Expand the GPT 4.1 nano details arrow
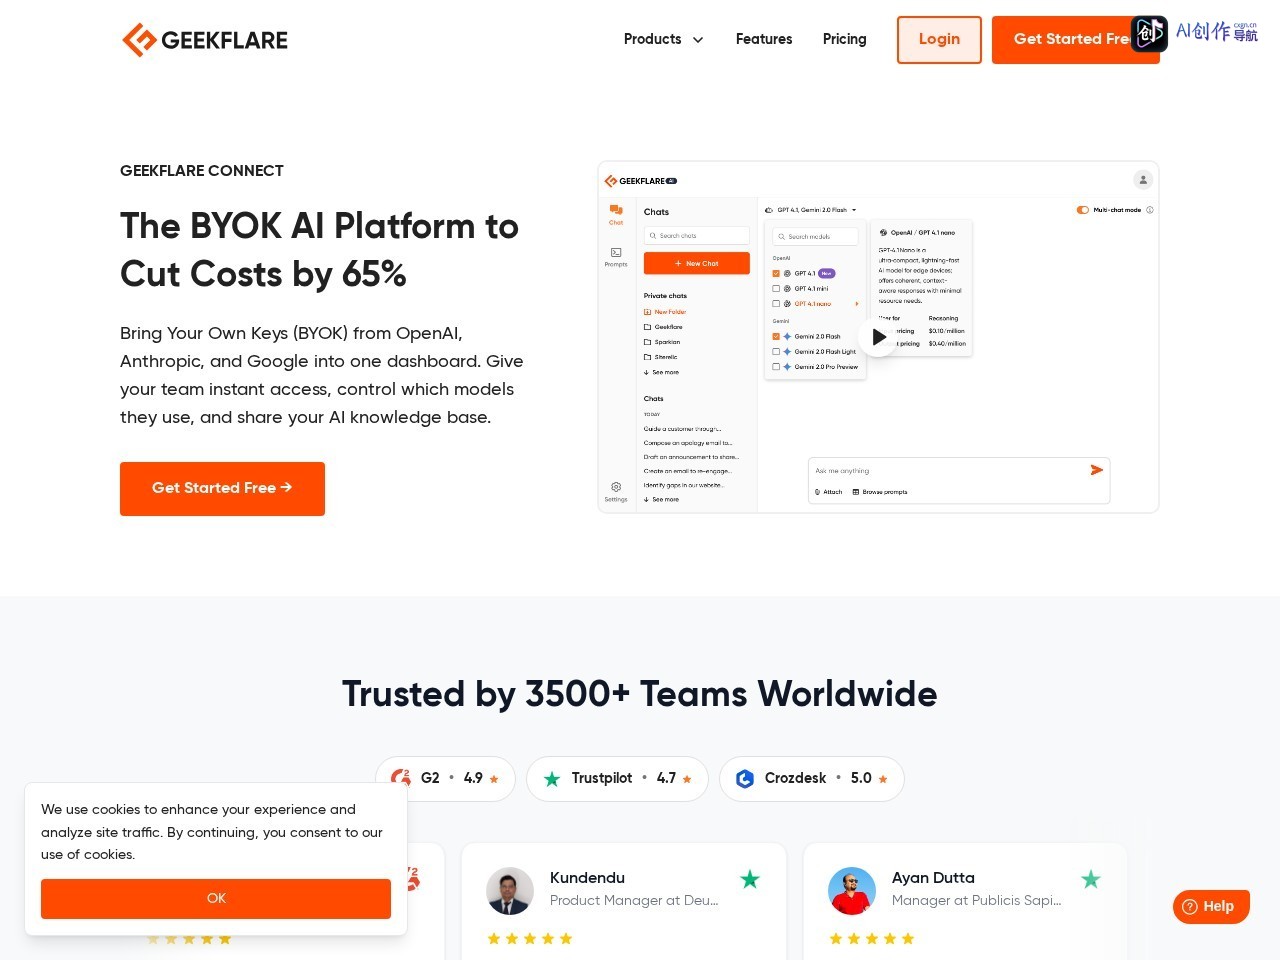This screenshot has height=960, width=1280. (857, 304)
